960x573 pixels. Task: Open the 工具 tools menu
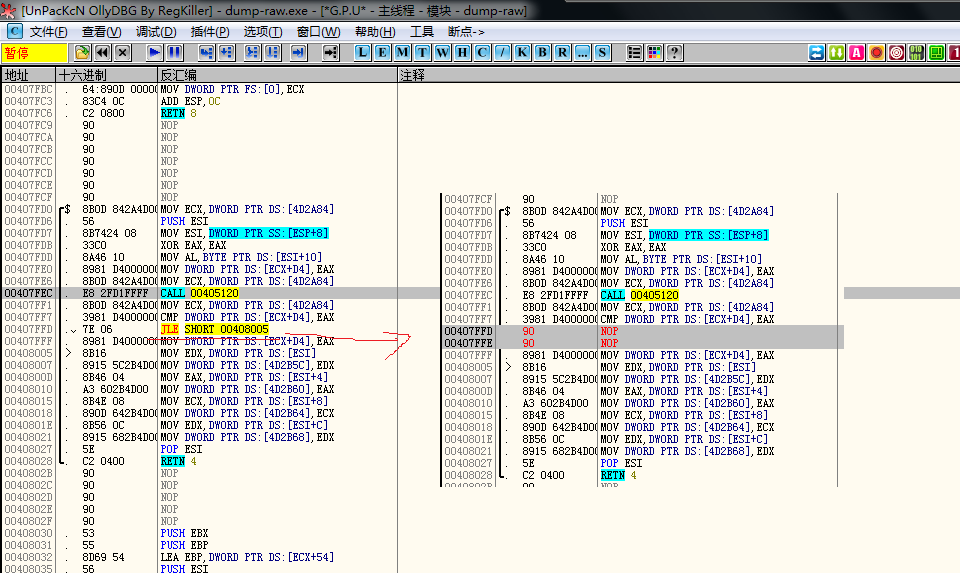[x=422, y=32]
